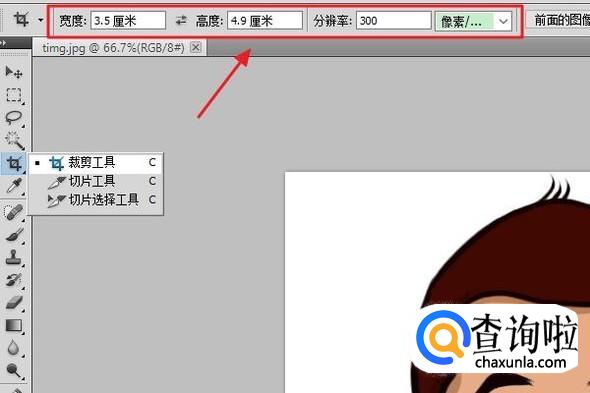590x393 pixels.
Task: Open the resolution unit 像素/... dropdown
Action: [473, 21]
